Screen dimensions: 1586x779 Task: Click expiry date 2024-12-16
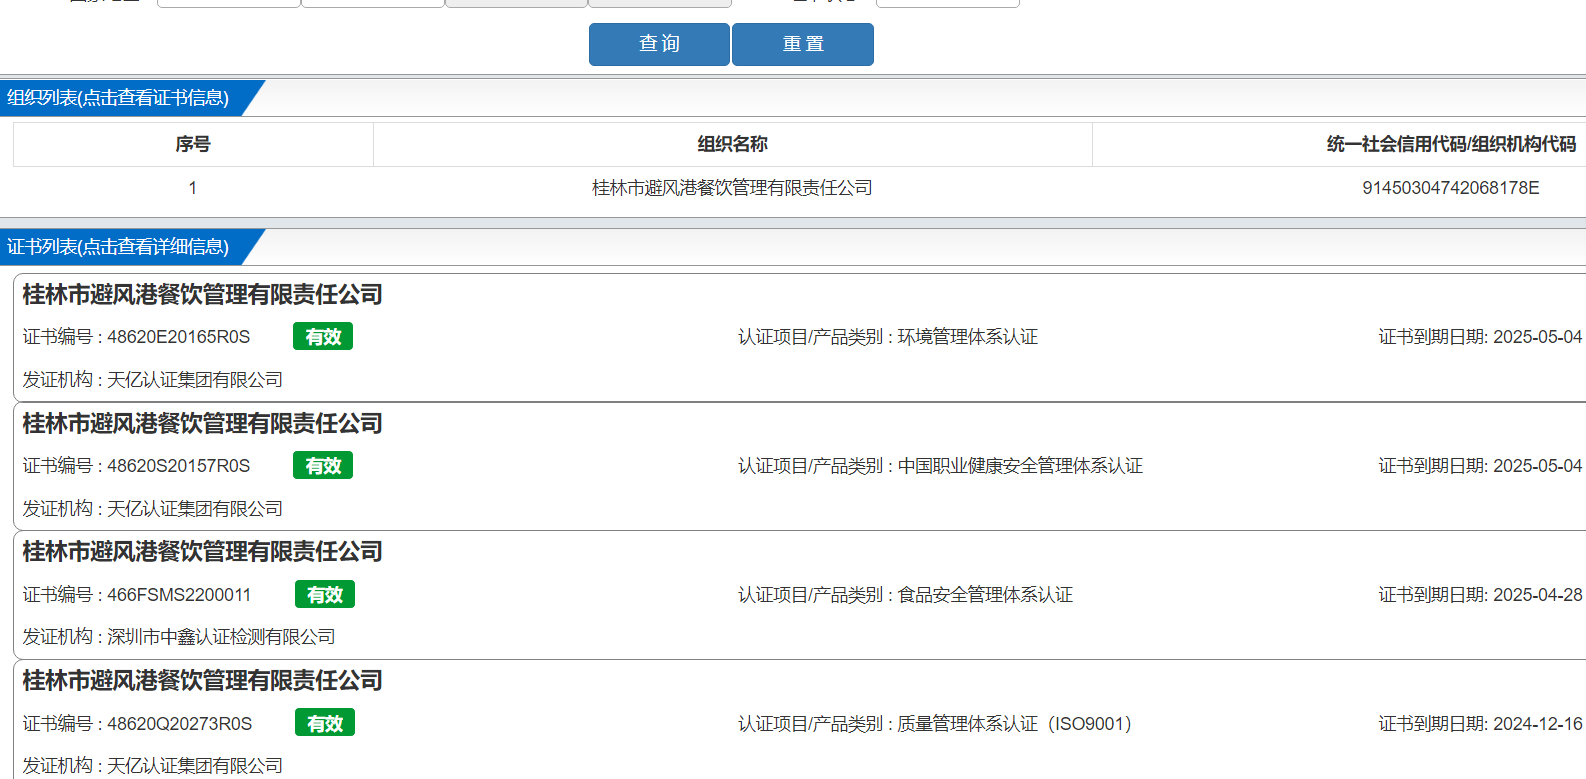[x=1538, y=724]
